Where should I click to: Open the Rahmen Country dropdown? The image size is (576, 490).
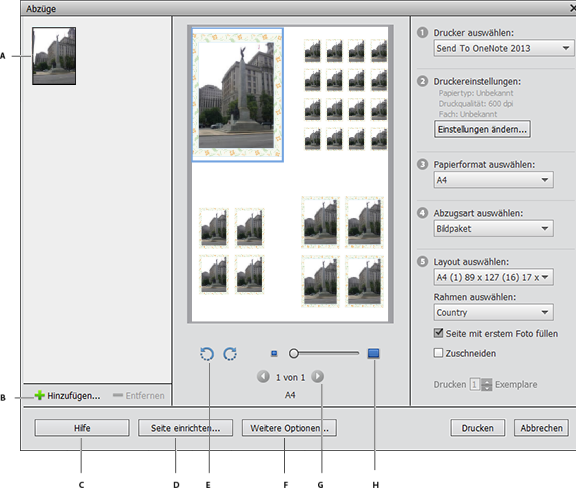(x=493, y=312)
